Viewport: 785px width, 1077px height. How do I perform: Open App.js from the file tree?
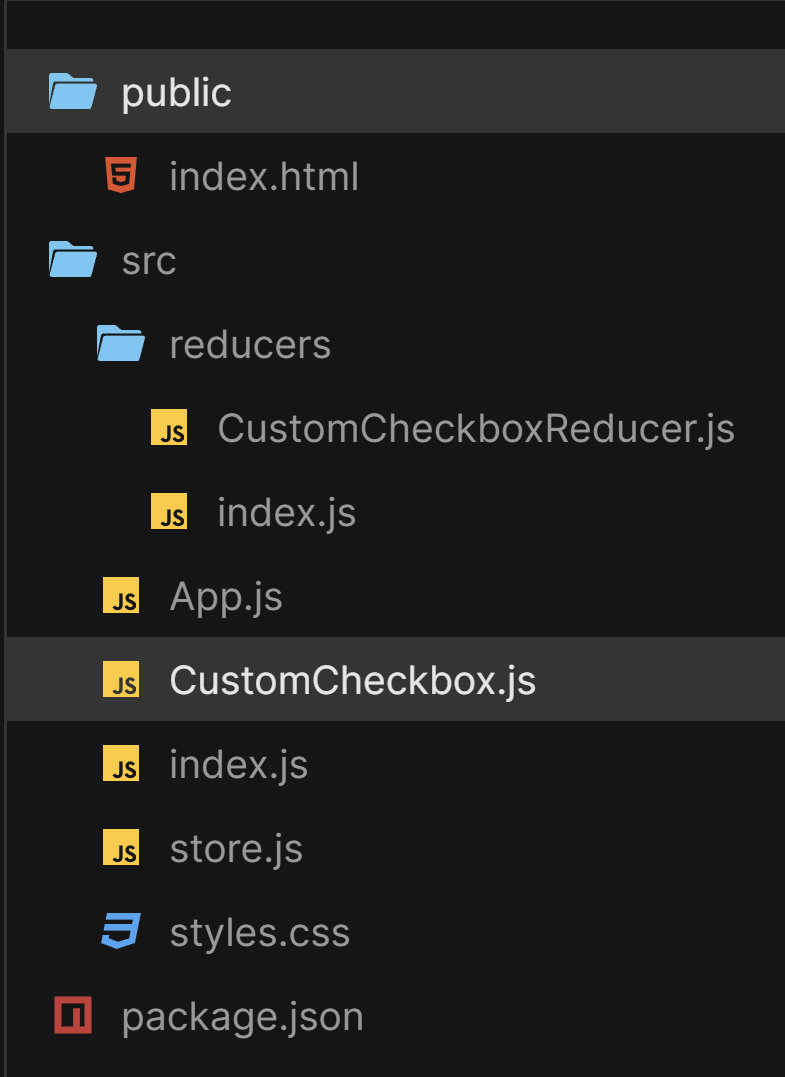click(x=226, y=596)
